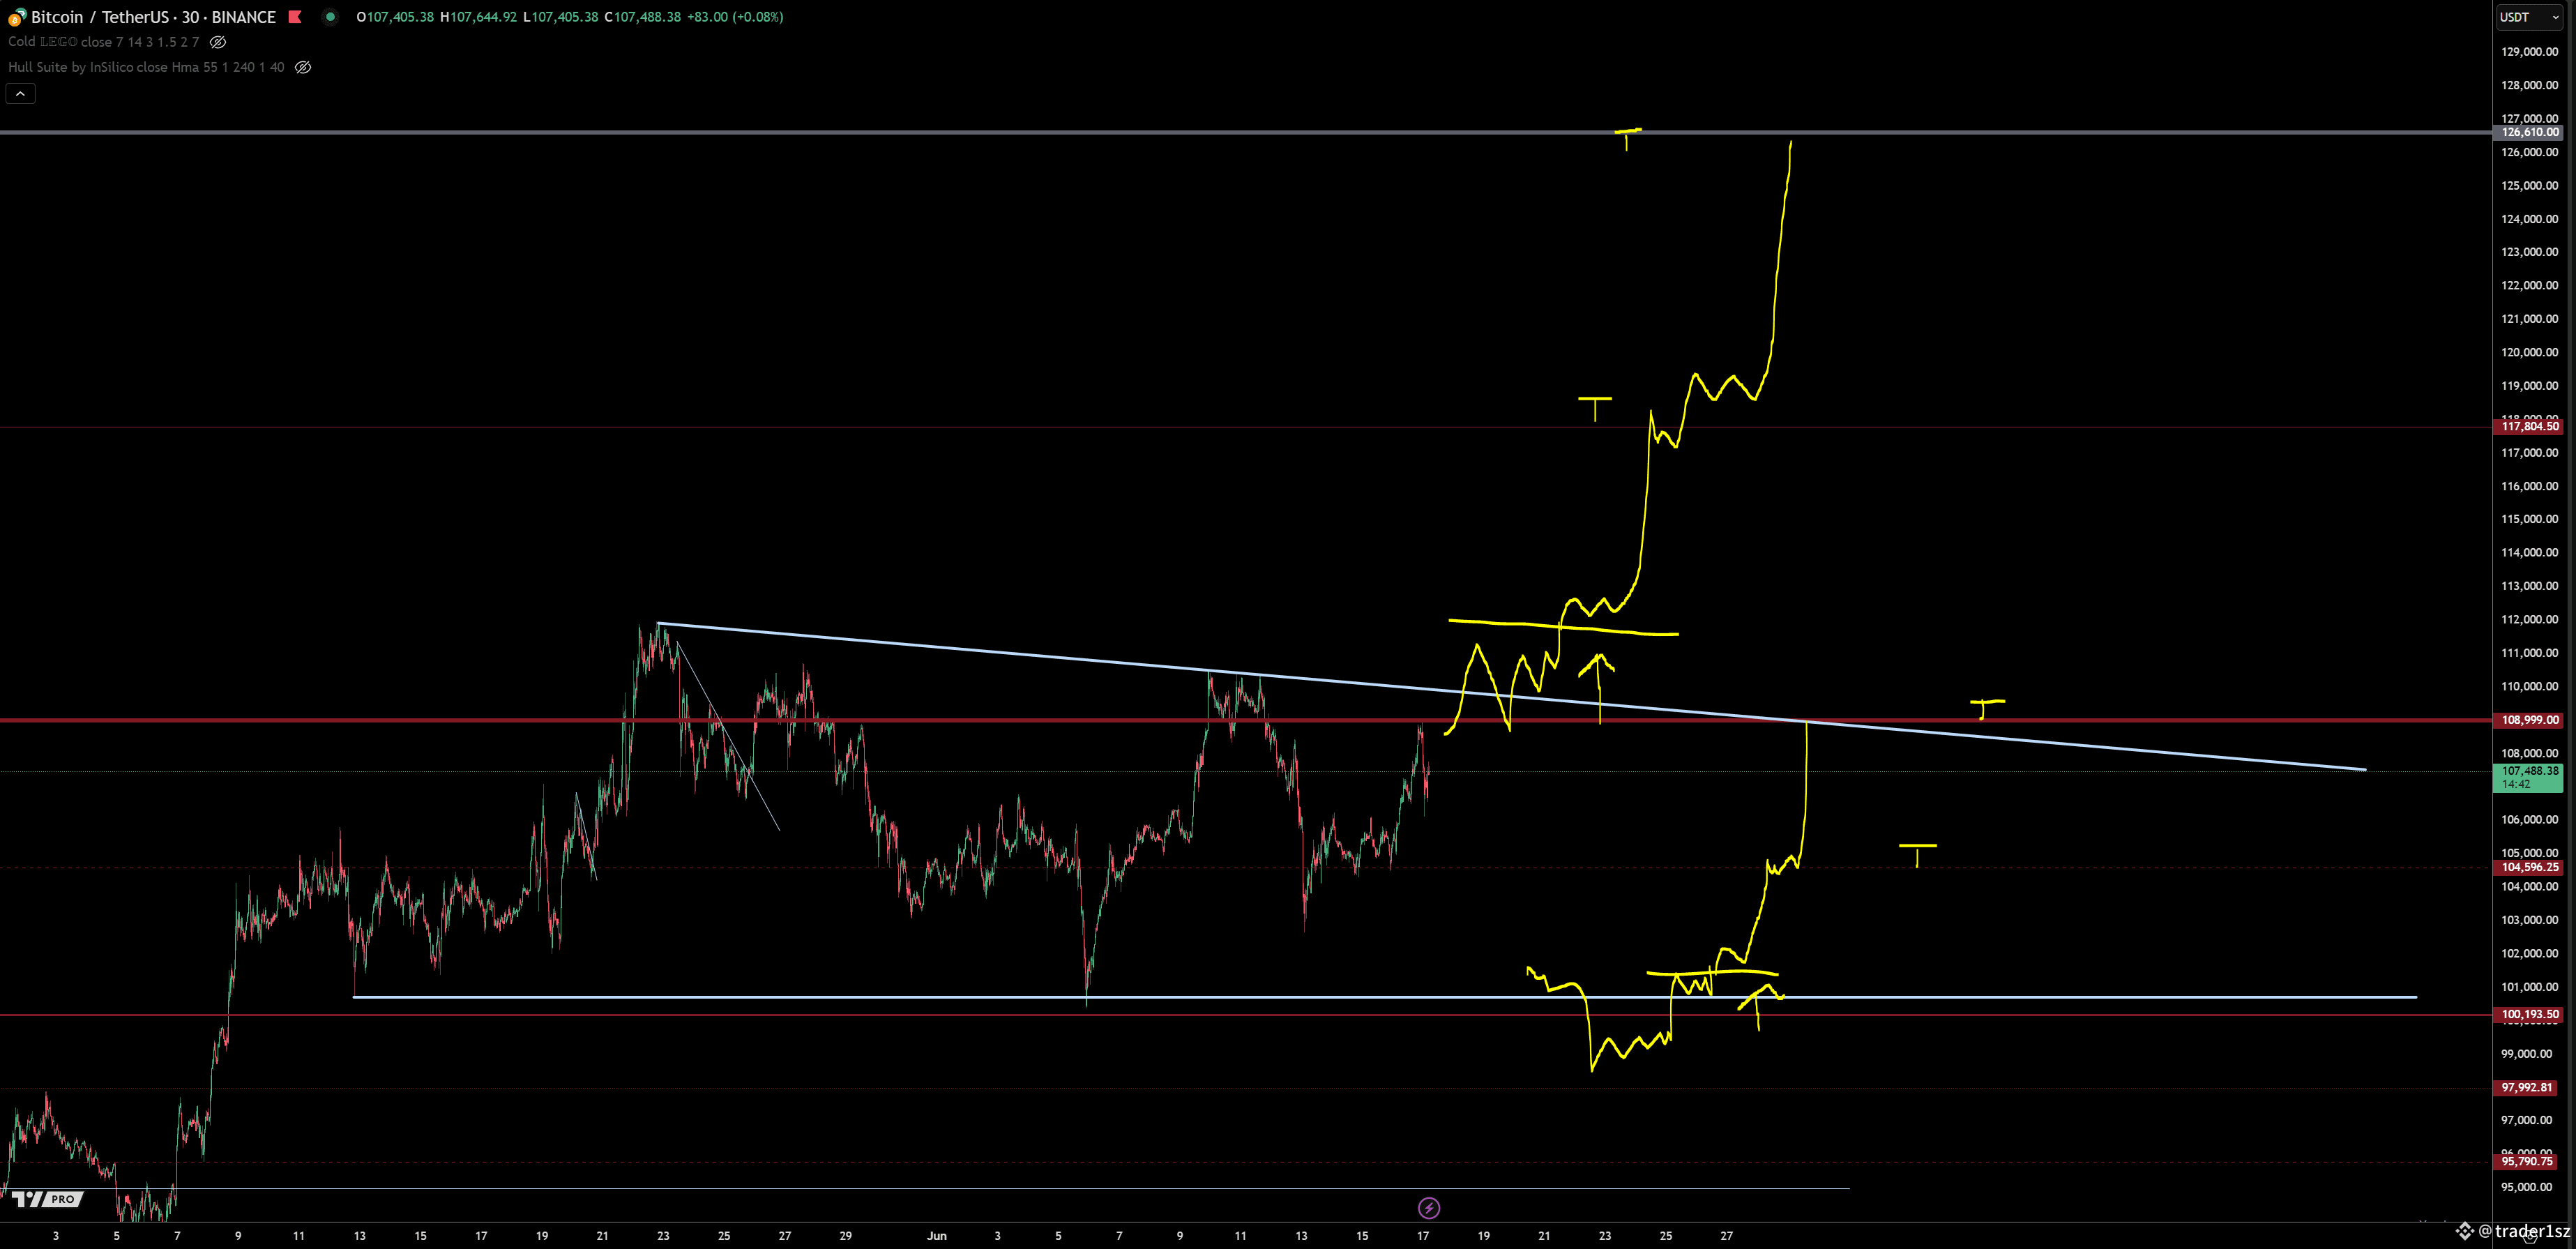The width and height of the screenshot is (2576, 1249).
Task: Click the 108,999.00 red price label
Action: 2529,720
